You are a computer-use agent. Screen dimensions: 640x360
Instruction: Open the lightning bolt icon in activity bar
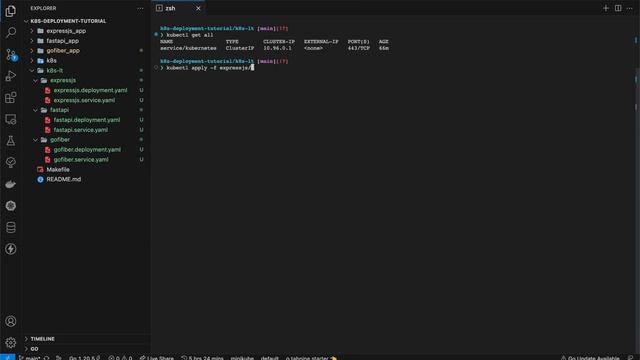(x=11, y=249)
